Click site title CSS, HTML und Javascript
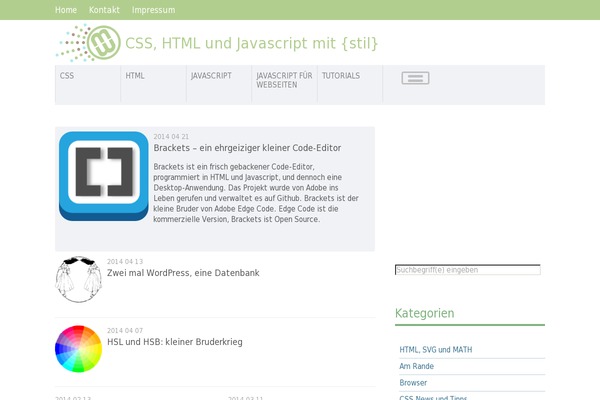This screenshot has height=400, width=600. click(x=251, y=43)
